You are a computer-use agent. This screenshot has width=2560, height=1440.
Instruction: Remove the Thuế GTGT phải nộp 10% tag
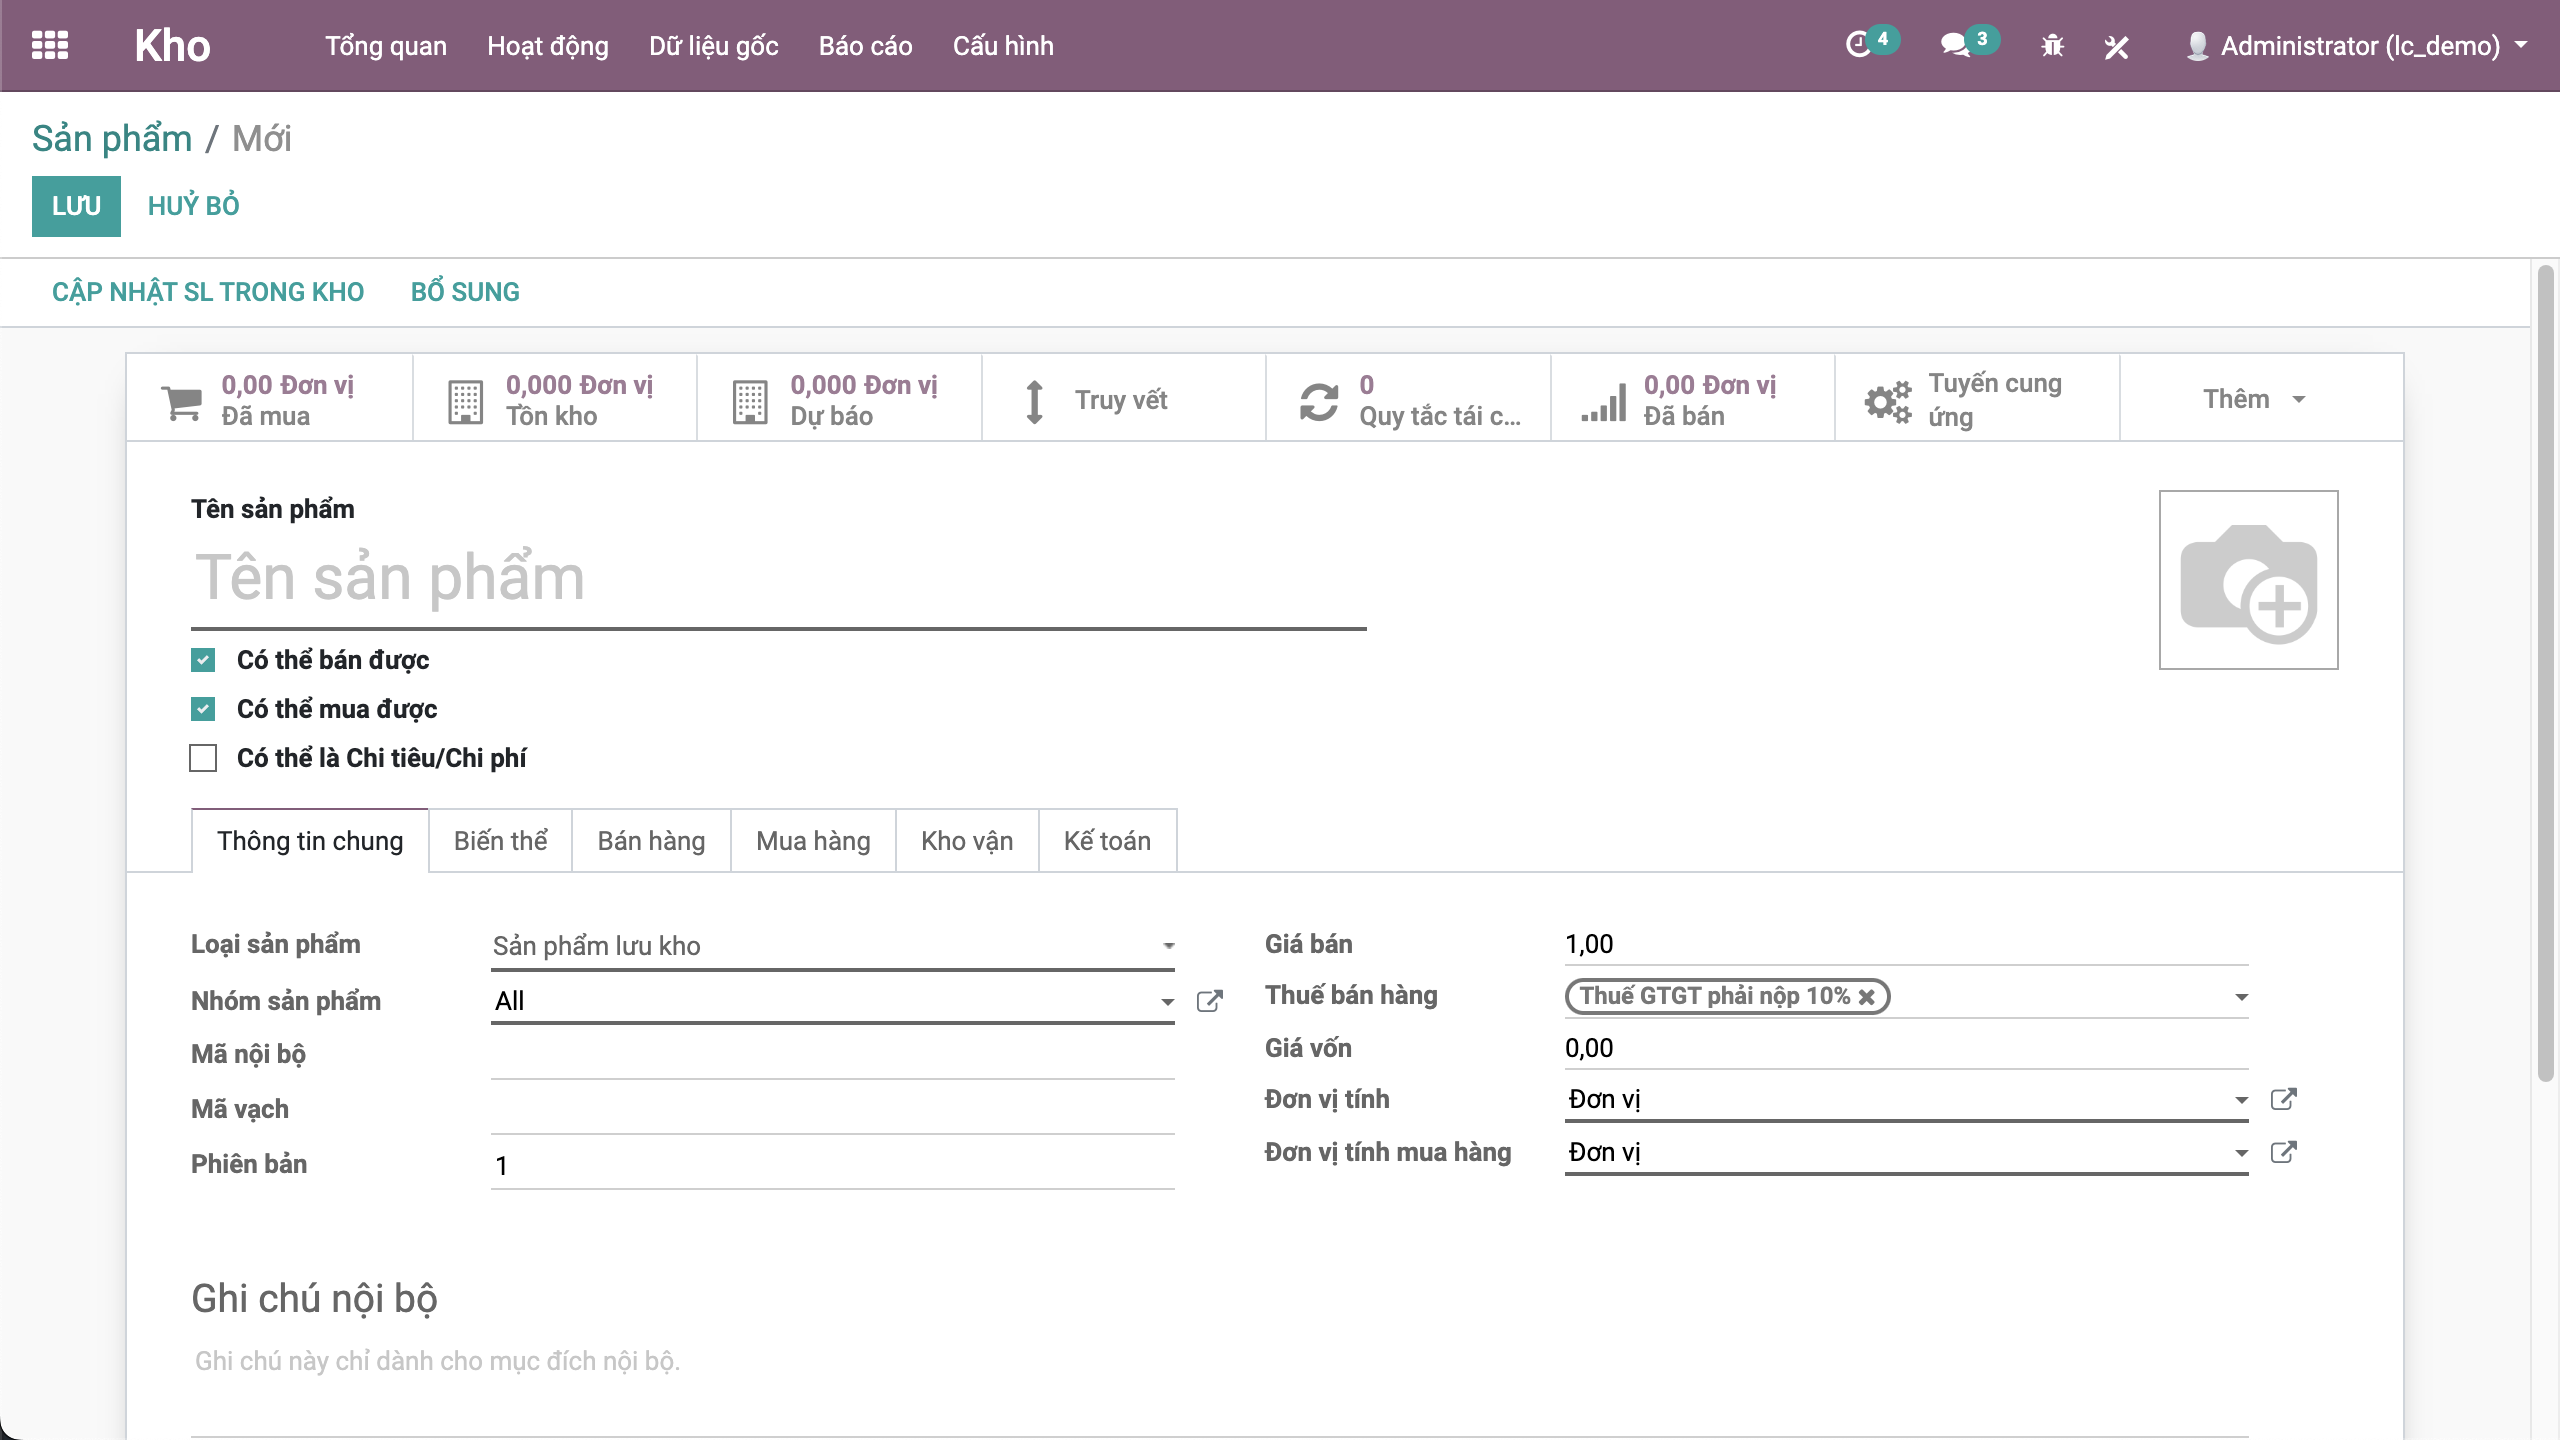1866,996
